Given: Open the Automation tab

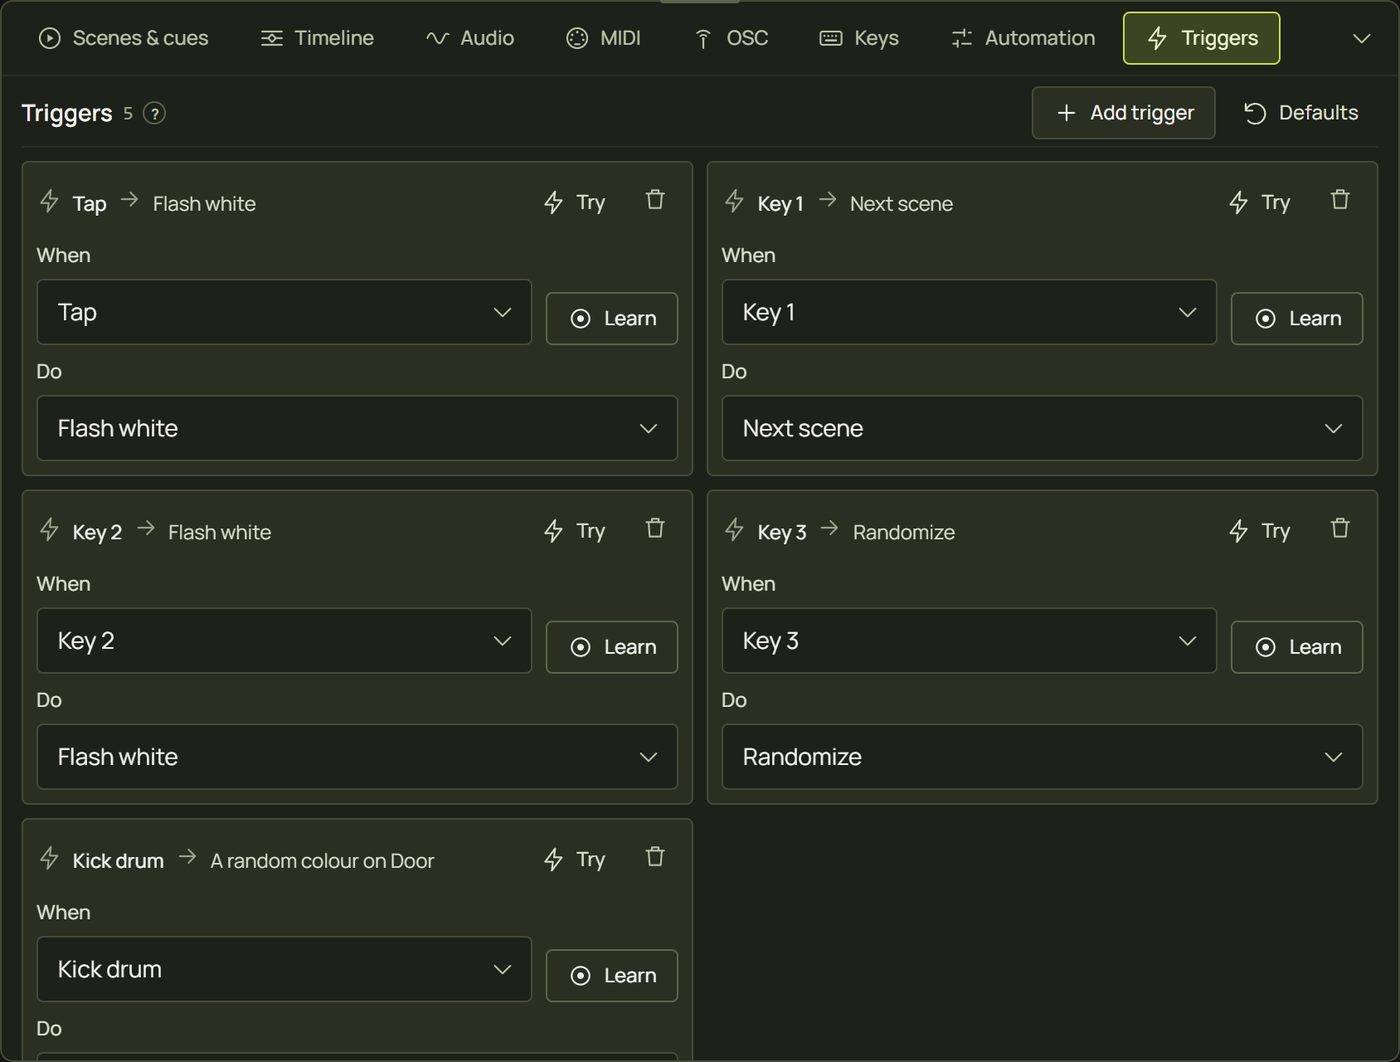Looking at the screenshot, I should tap(1022, 38).
